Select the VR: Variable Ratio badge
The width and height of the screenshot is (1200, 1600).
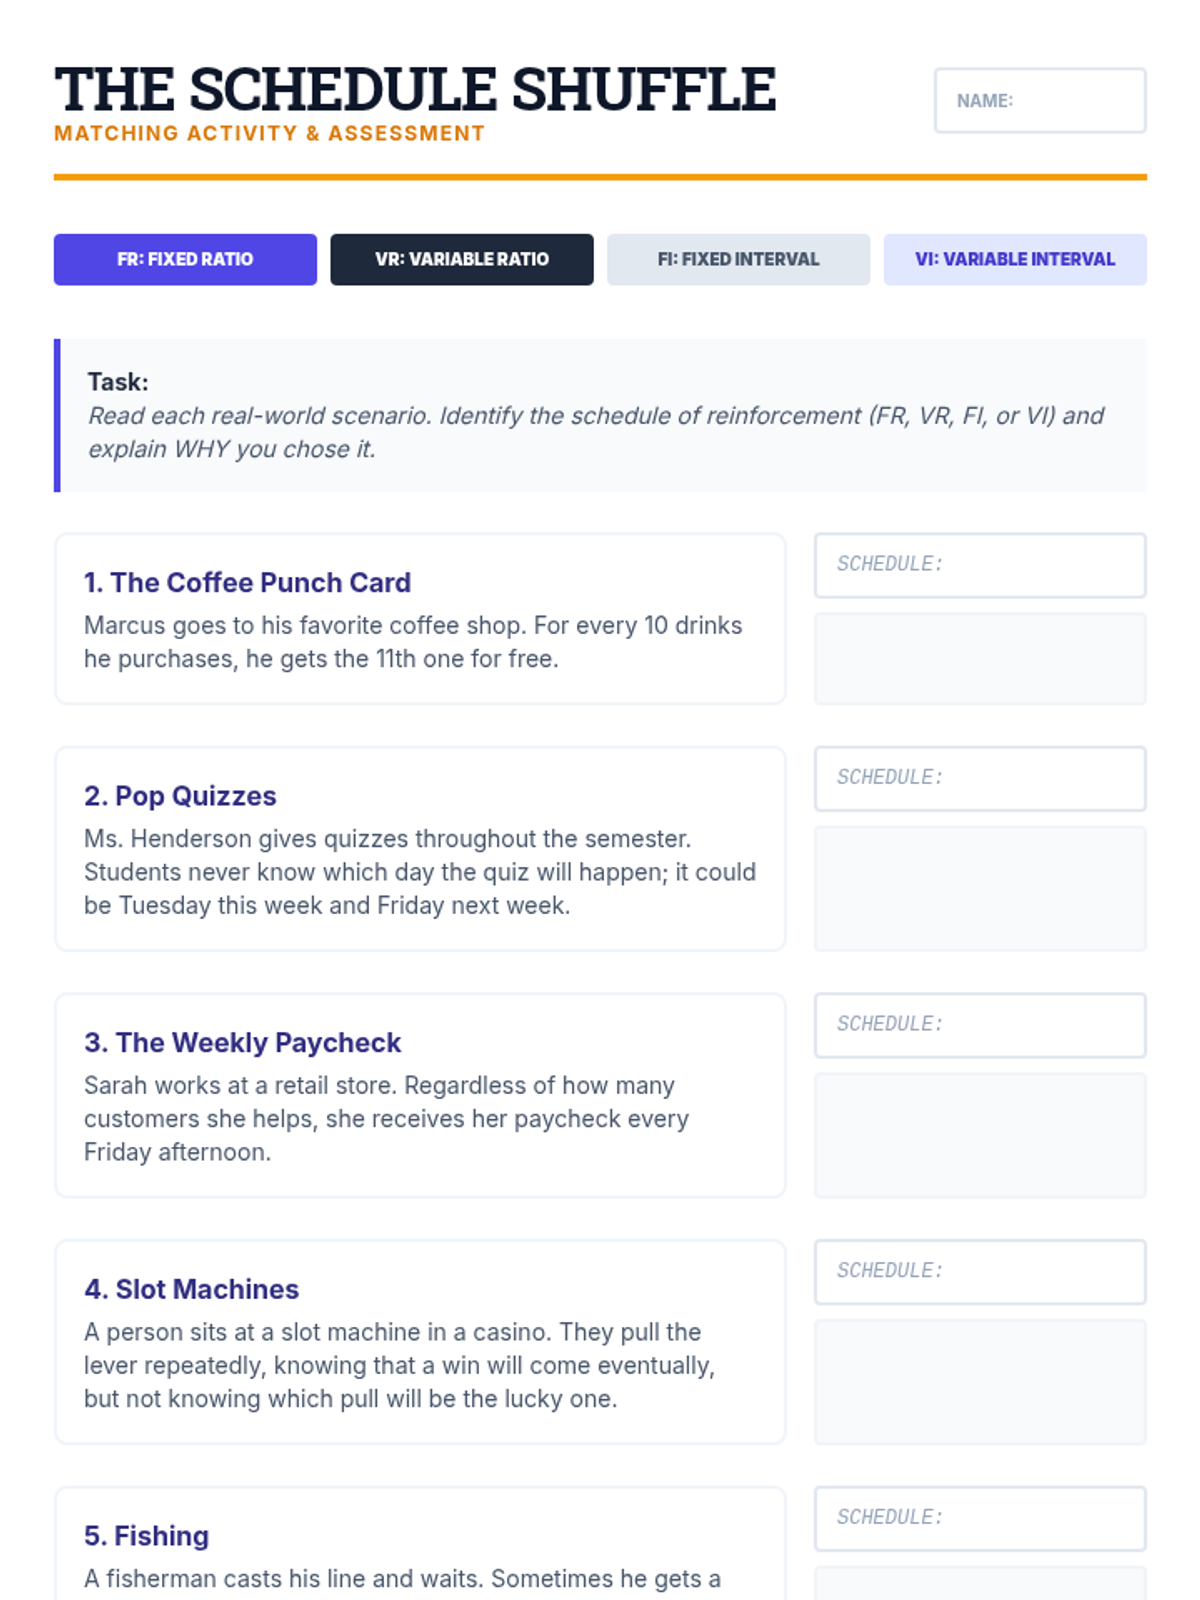pyautogui.click(x=462, y=259)
